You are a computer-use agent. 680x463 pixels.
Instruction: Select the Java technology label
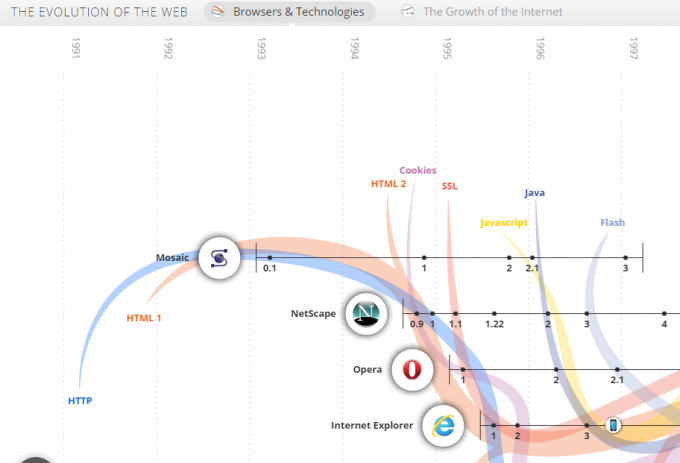coord(534,193)
